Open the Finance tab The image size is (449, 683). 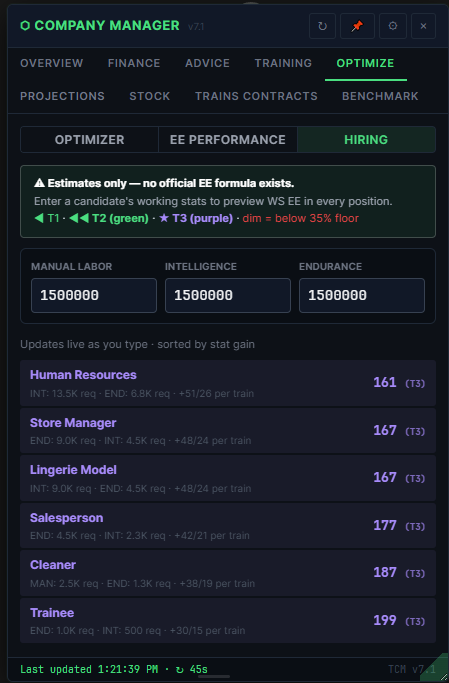coord(134,63)
